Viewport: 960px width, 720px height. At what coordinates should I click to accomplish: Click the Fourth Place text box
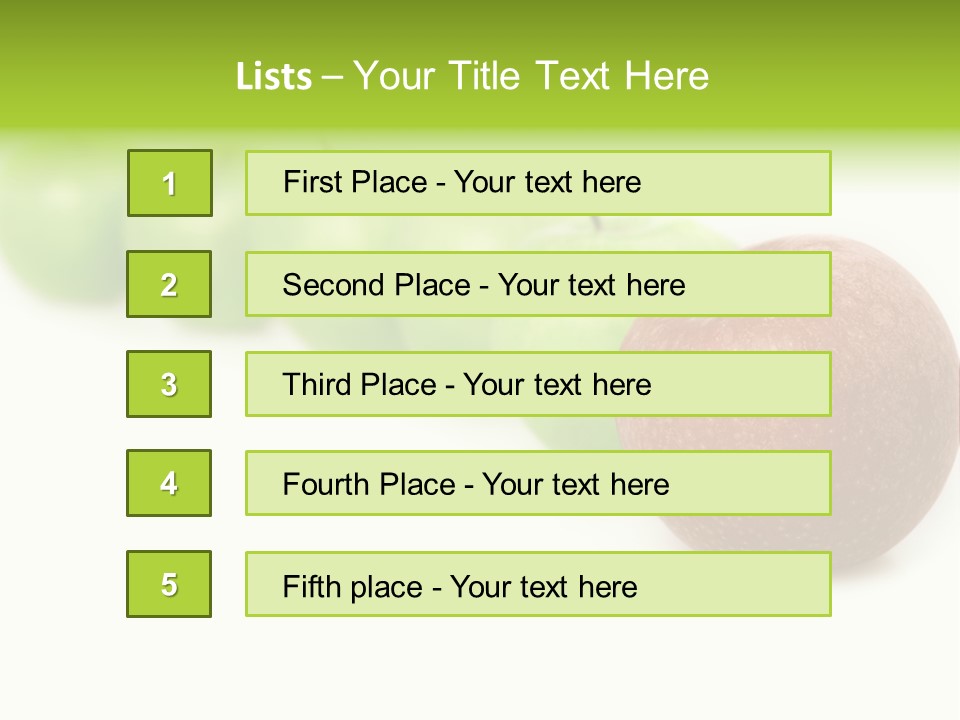pos(538,483)
